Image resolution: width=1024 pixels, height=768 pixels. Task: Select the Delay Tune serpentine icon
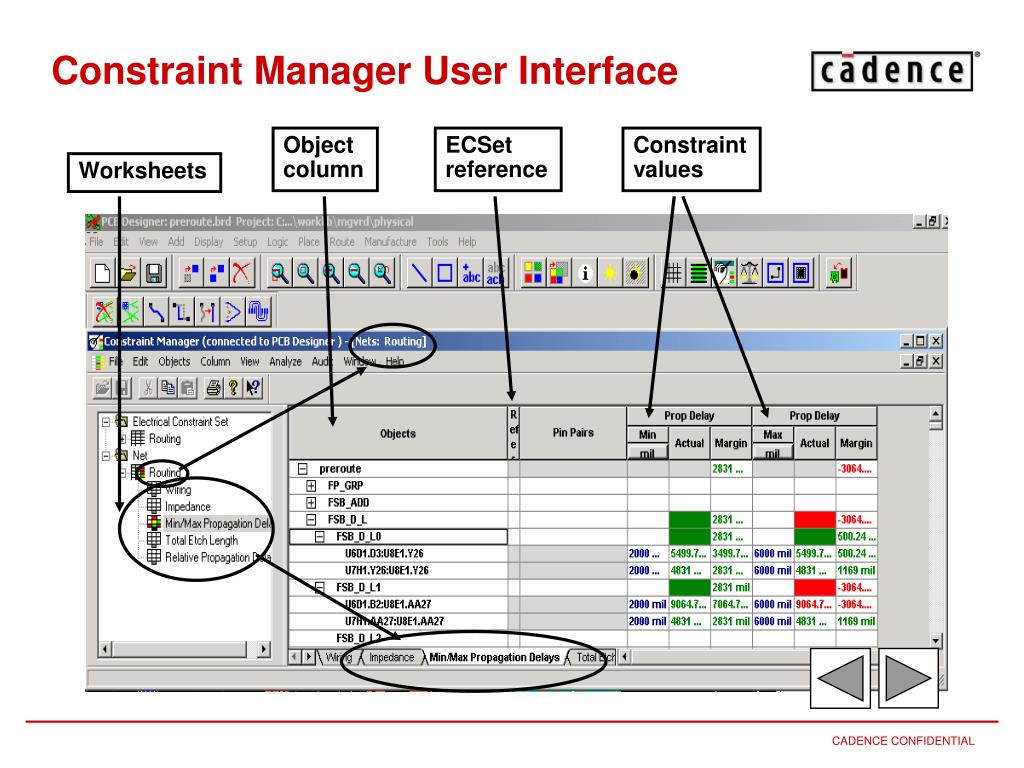(259, 312)
